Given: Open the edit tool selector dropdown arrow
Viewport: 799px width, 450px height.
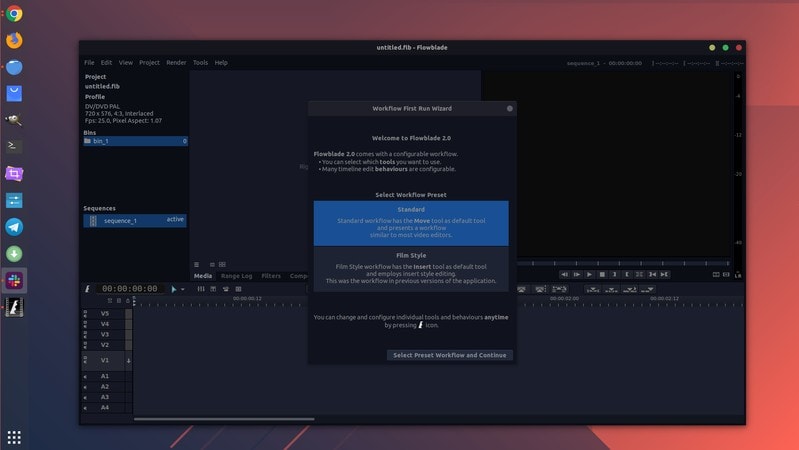Looking at the screenshot, I should coord(182,289).
